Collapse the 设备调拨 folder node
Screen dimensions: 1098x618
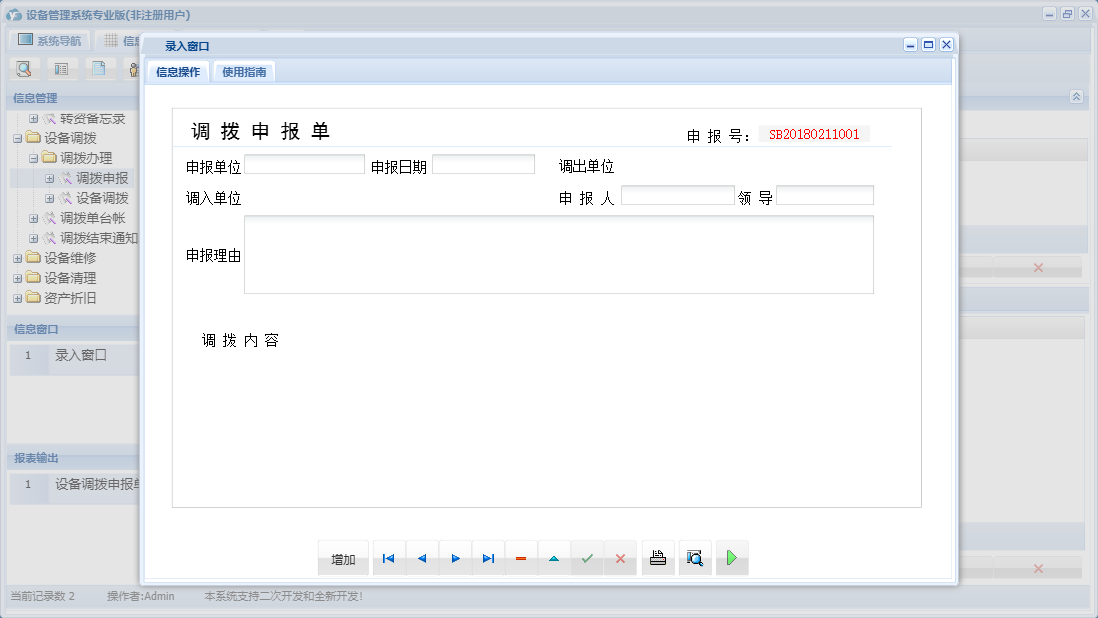tap(18, 137)
